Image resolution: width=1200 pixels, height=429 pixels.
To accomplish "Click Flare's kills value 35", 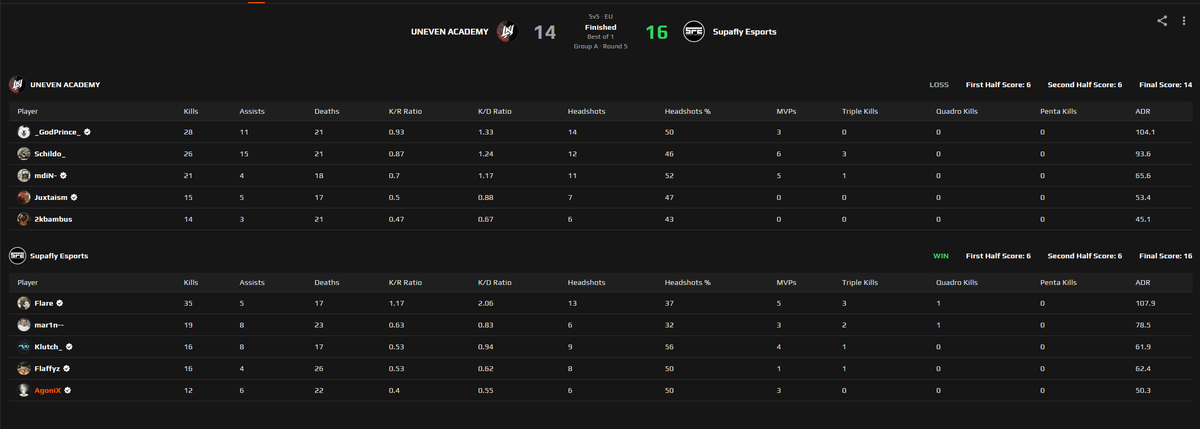I will (188, 303).
